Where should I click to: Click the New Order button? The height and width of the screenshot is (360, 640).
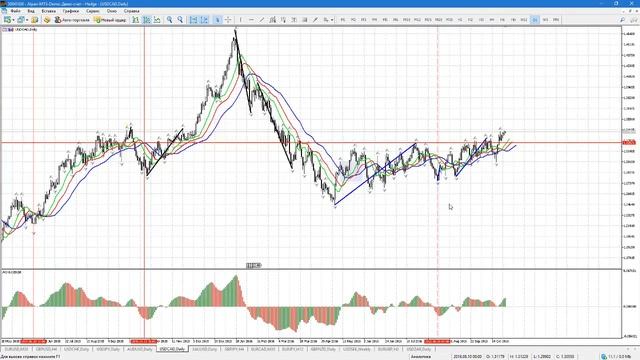[x=110, y=20]
